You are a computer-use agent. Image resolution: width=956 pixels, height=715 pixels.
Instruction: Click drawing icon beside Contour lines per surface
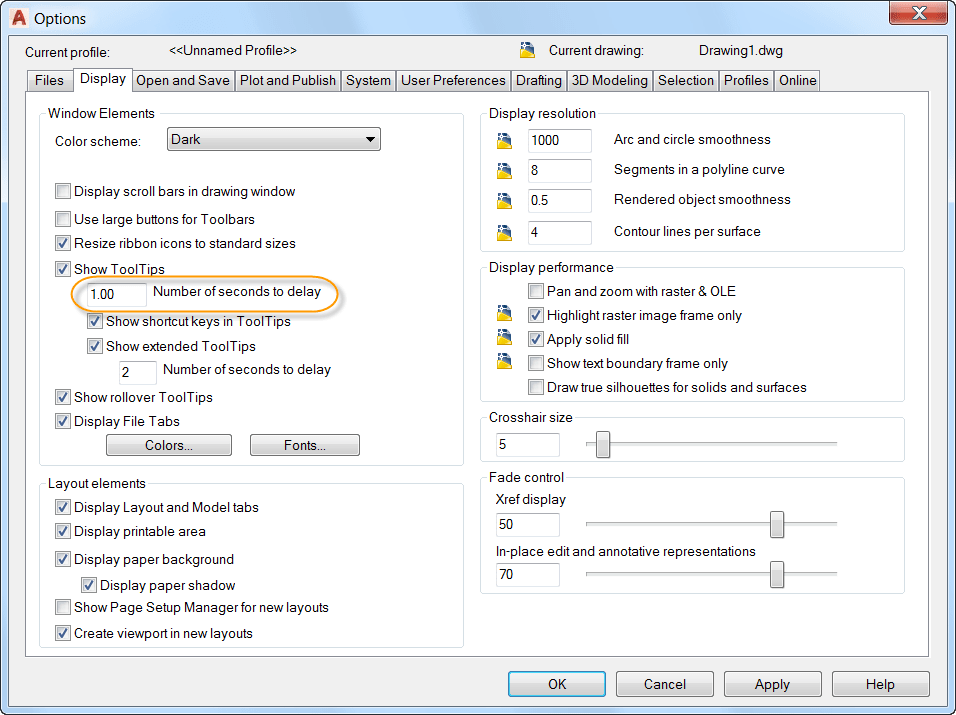[504, 233]
